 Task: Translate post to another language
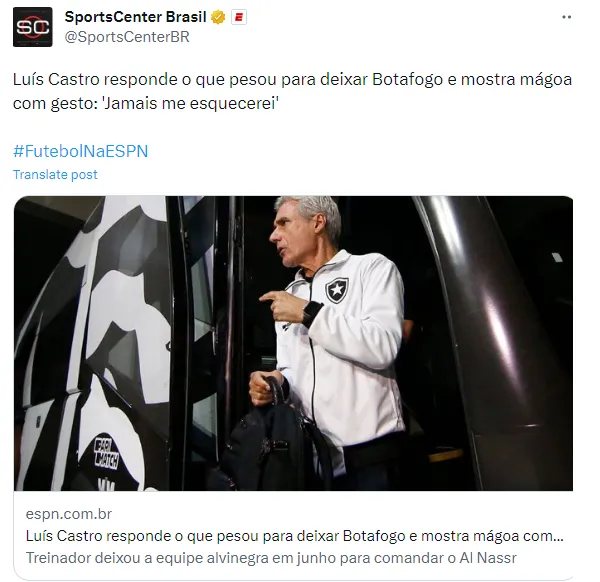[x=55, y=174]
